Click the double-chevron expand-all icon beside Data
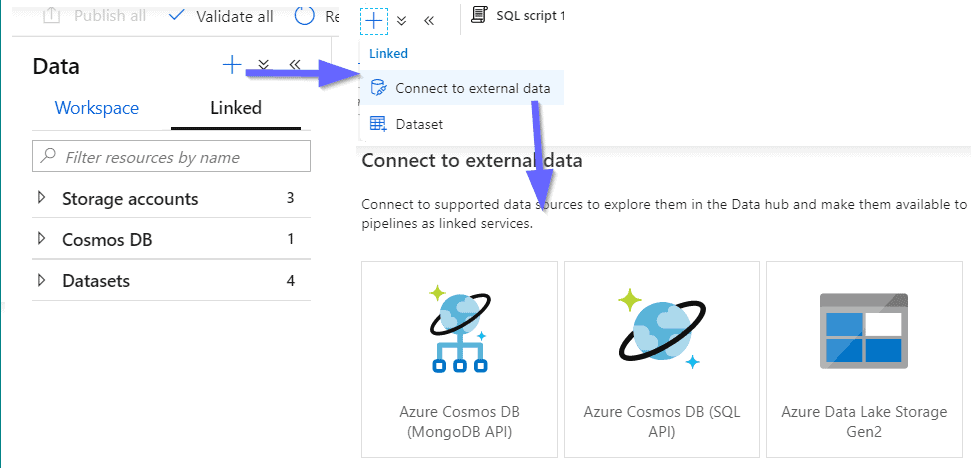971x468 pixels. (264, 65)
